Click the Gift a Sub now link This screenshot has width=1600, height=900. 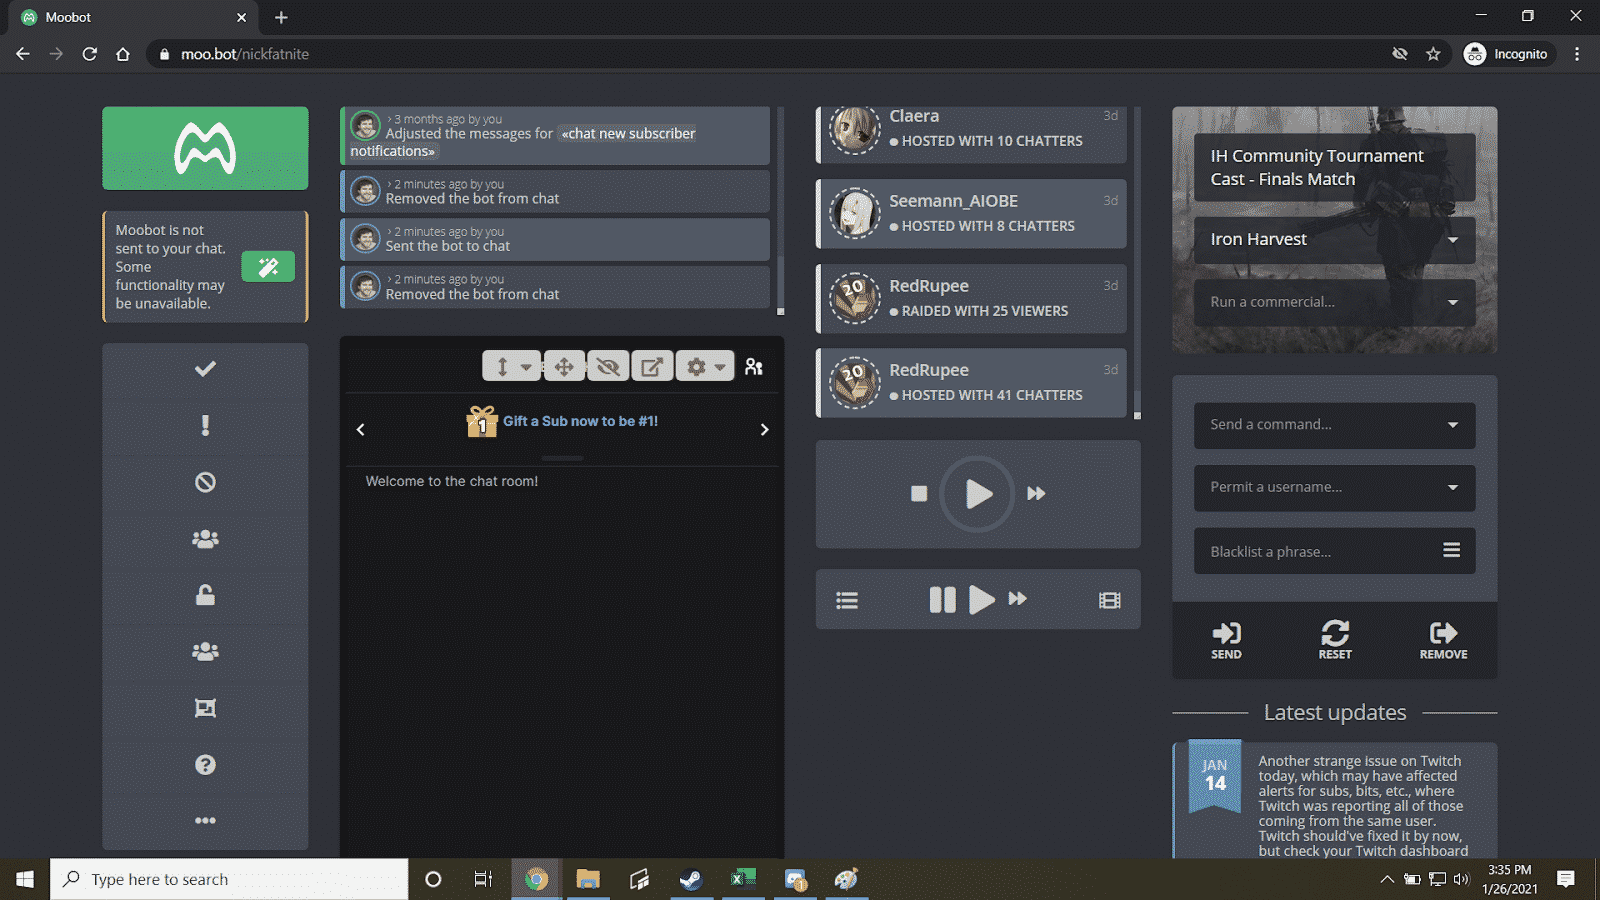click(580, 421)
